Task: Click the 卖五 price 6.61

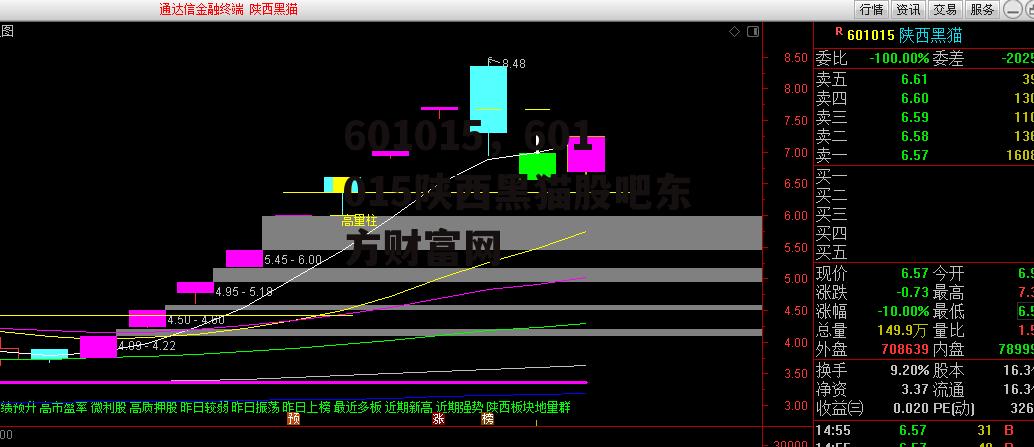Action: coord(915,79)
